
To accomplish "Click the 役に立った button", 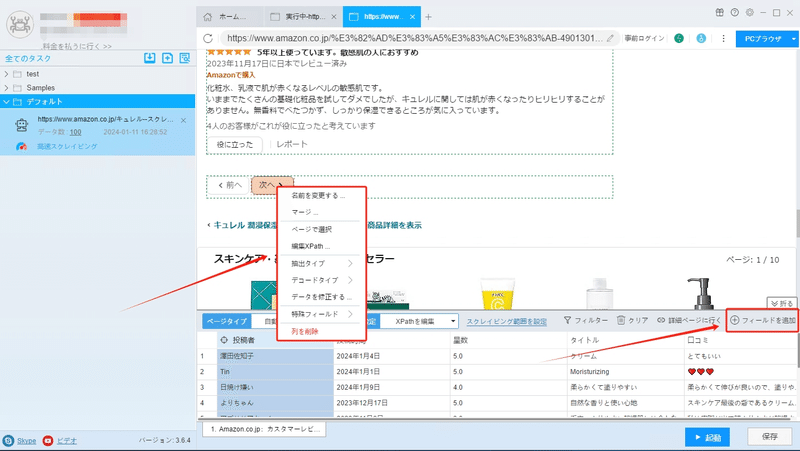I will coord(235,144).
